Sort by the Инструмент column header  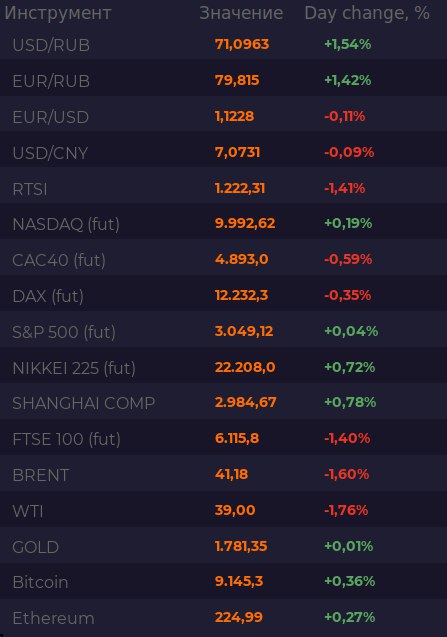(58, 13)
